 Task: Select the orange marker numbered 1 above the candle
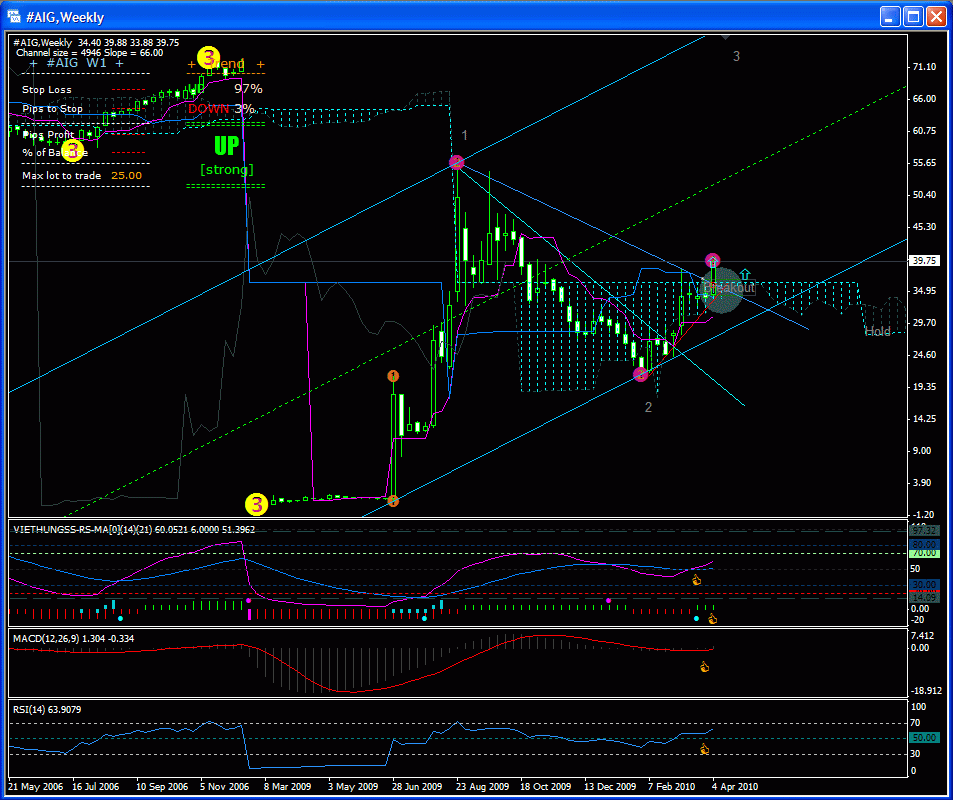(x=393, y=376)
